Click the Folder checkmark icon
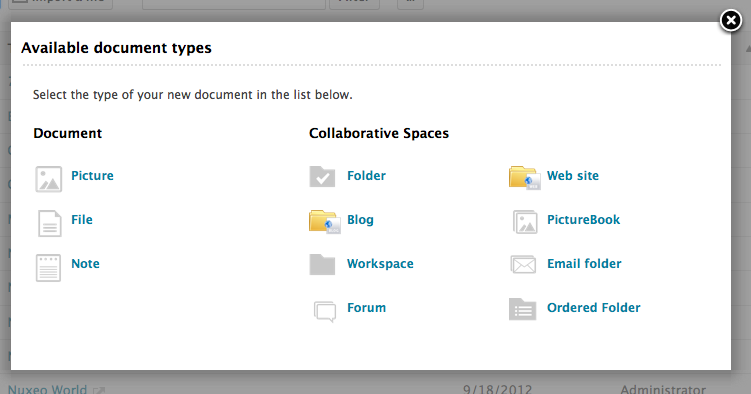The height and width of the screenshot is (394, 751). 322,177
